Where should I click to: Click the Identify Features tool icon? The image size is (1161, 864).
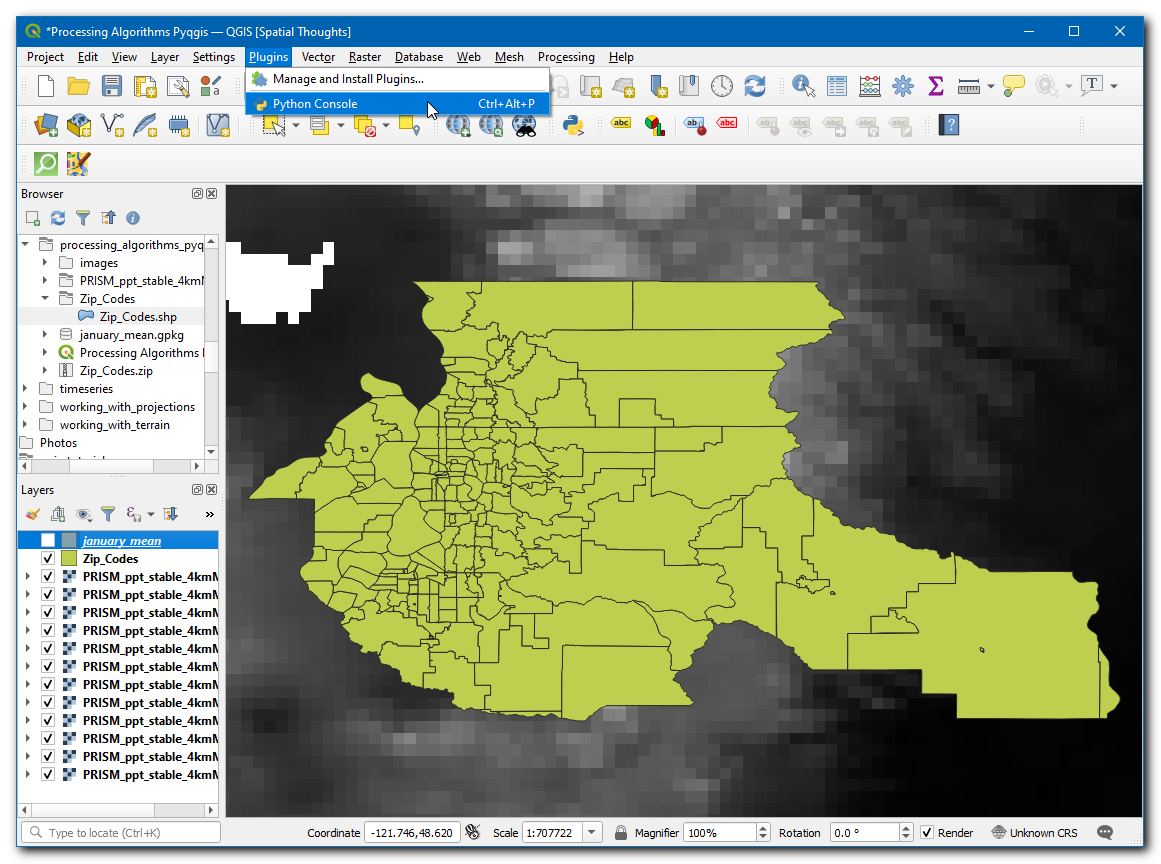[803, 86]
